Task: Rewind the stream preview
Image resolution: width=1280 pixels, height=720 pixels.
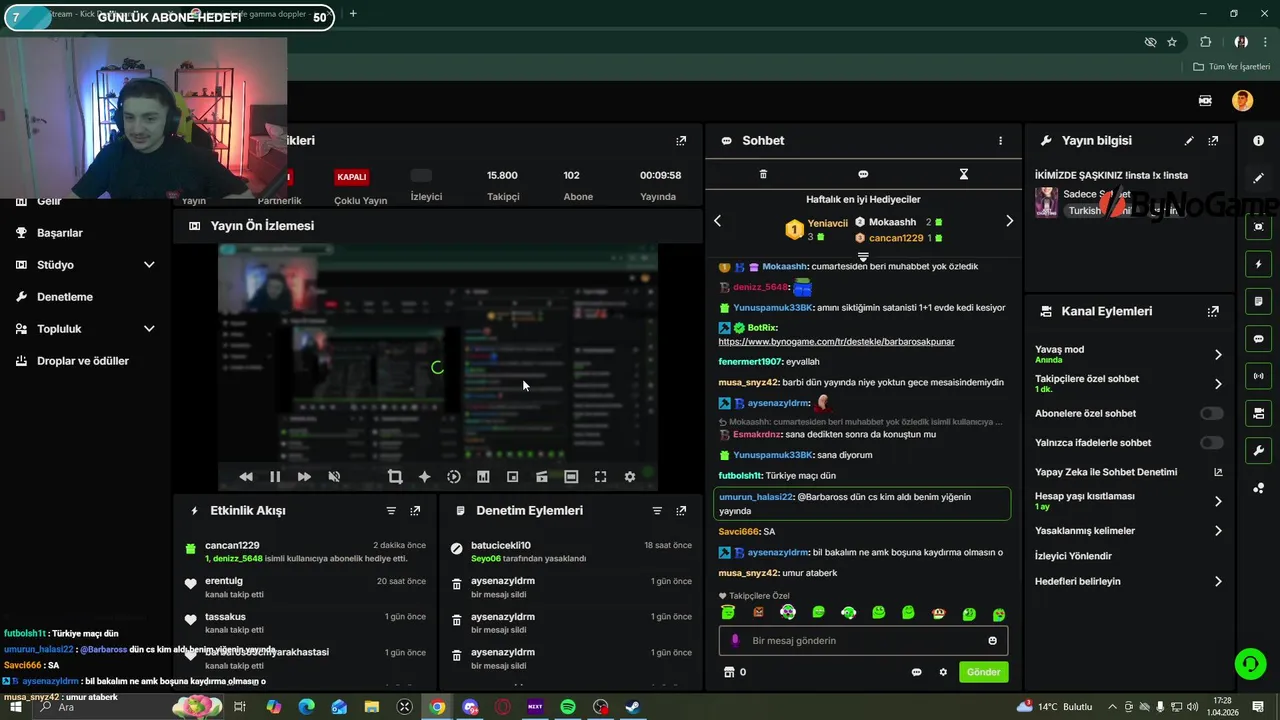Action: 246,477
